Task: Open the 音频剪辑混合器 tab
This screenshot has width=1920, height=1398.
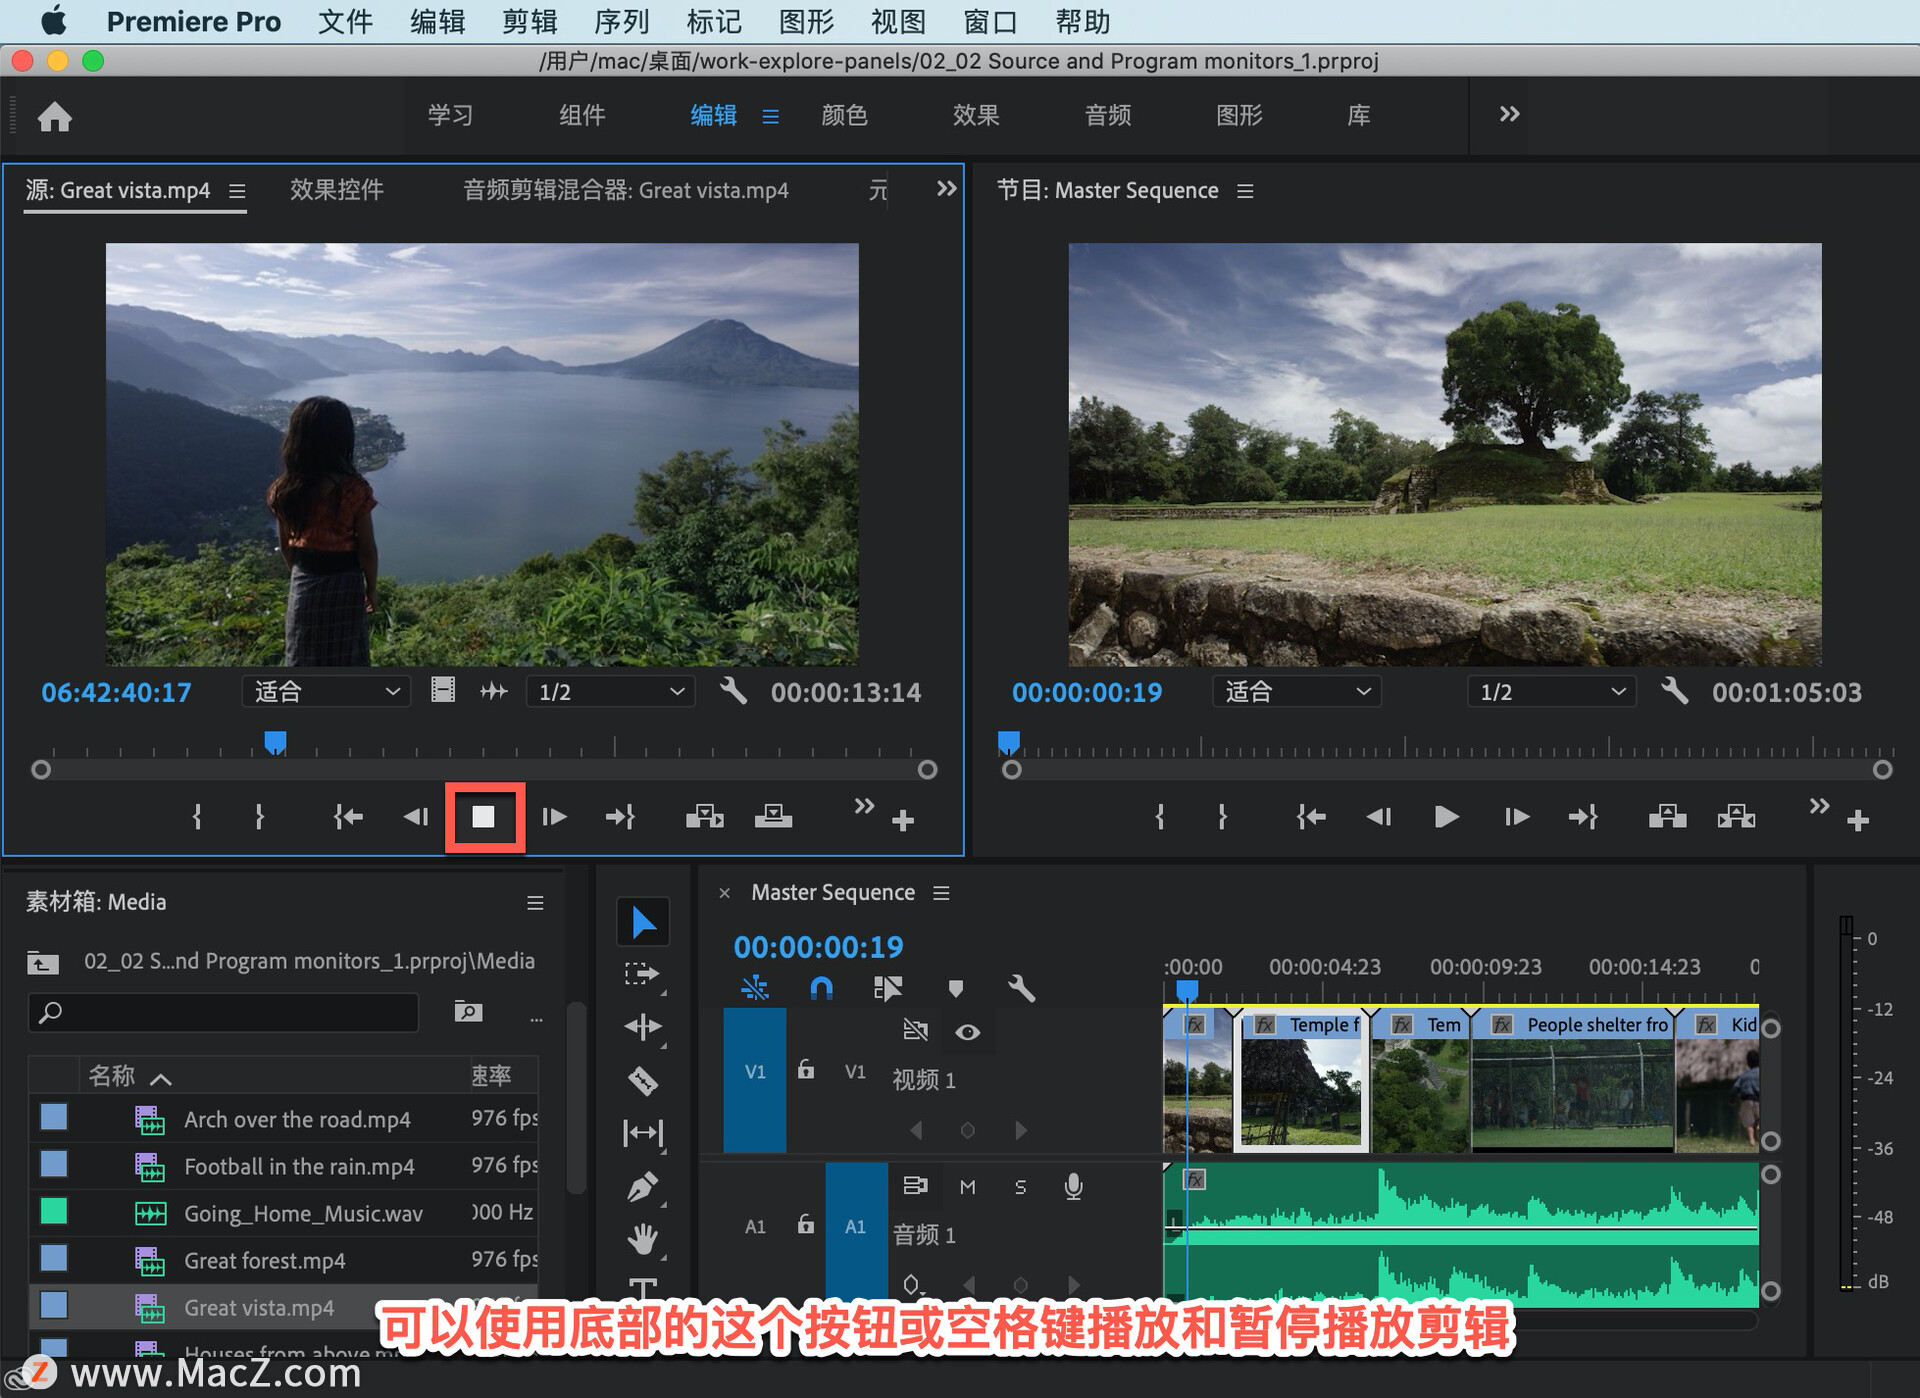Action: pos(626,190)
